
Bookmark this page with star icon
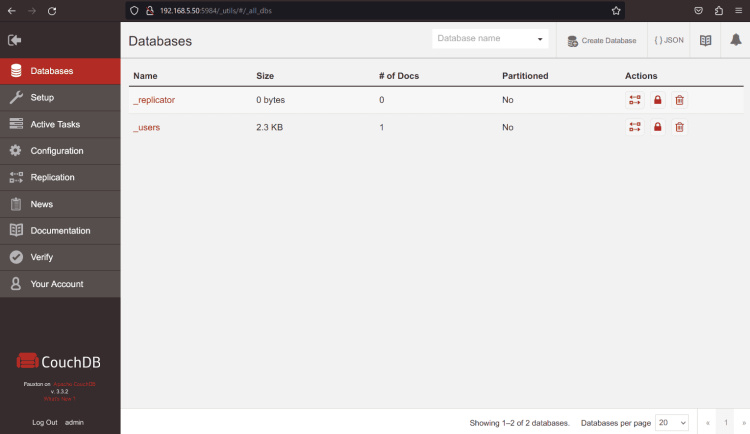click(616, 10)
